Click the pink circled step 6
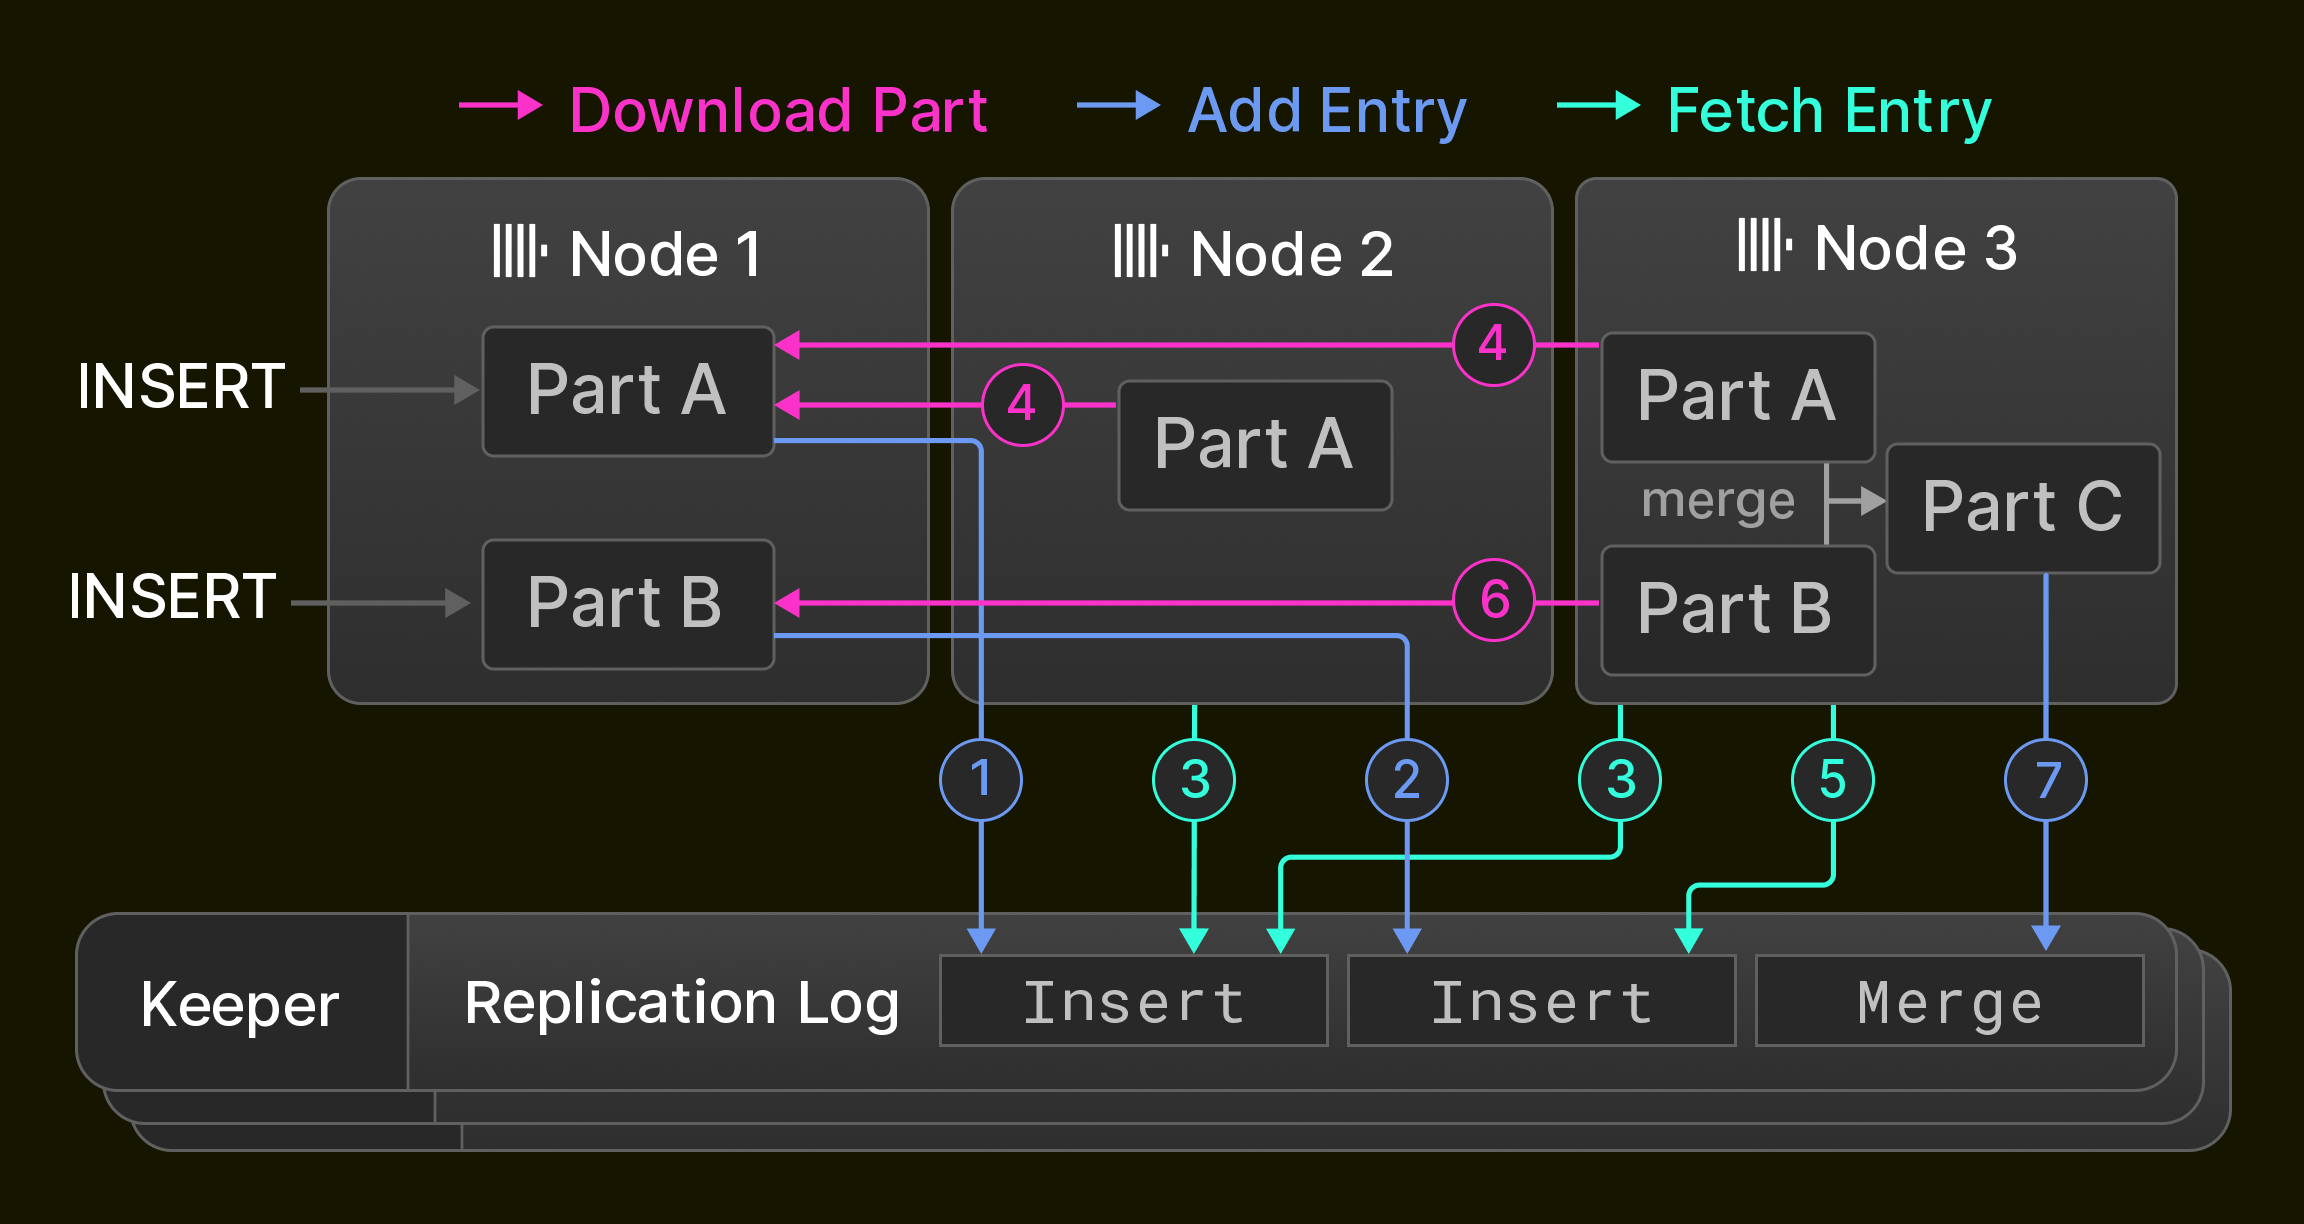 1494,600
